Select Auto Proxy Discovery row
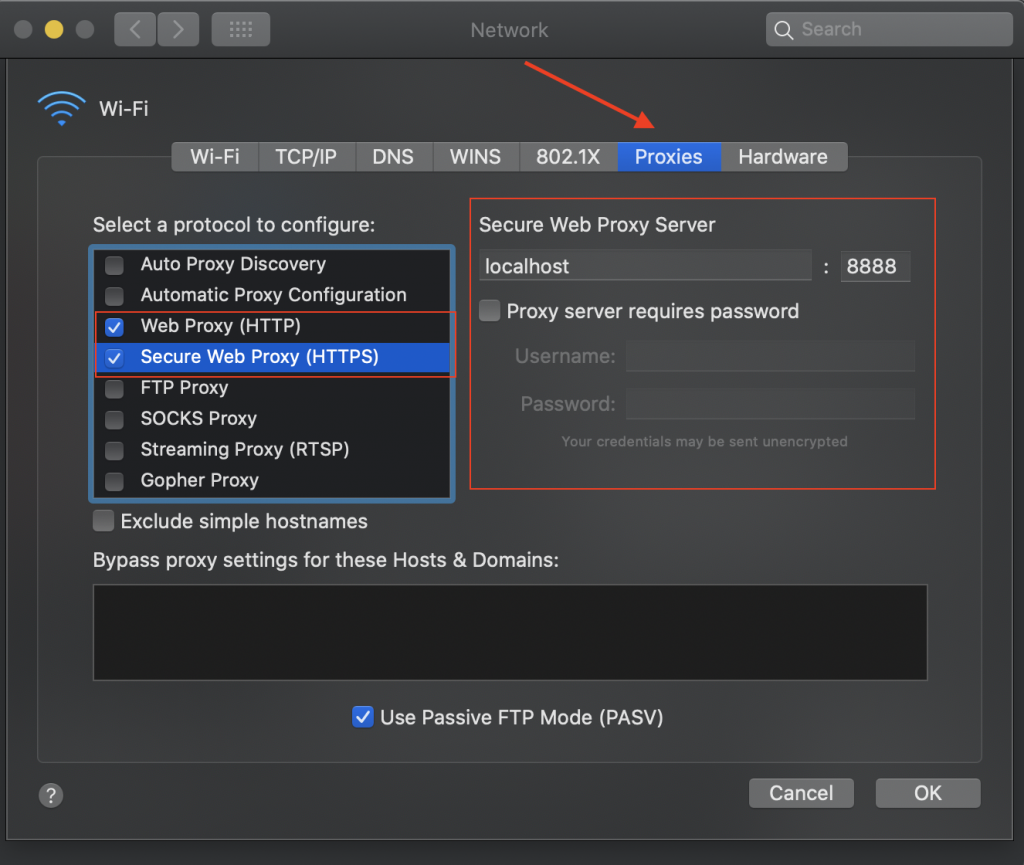 click(272, 265)
